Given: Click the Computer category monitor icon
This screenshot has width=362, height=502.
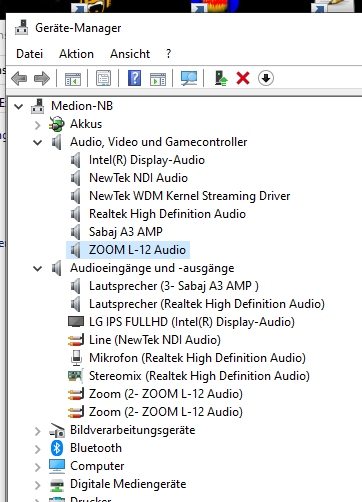Looking at the screenshot, I should tap(57, 466).
